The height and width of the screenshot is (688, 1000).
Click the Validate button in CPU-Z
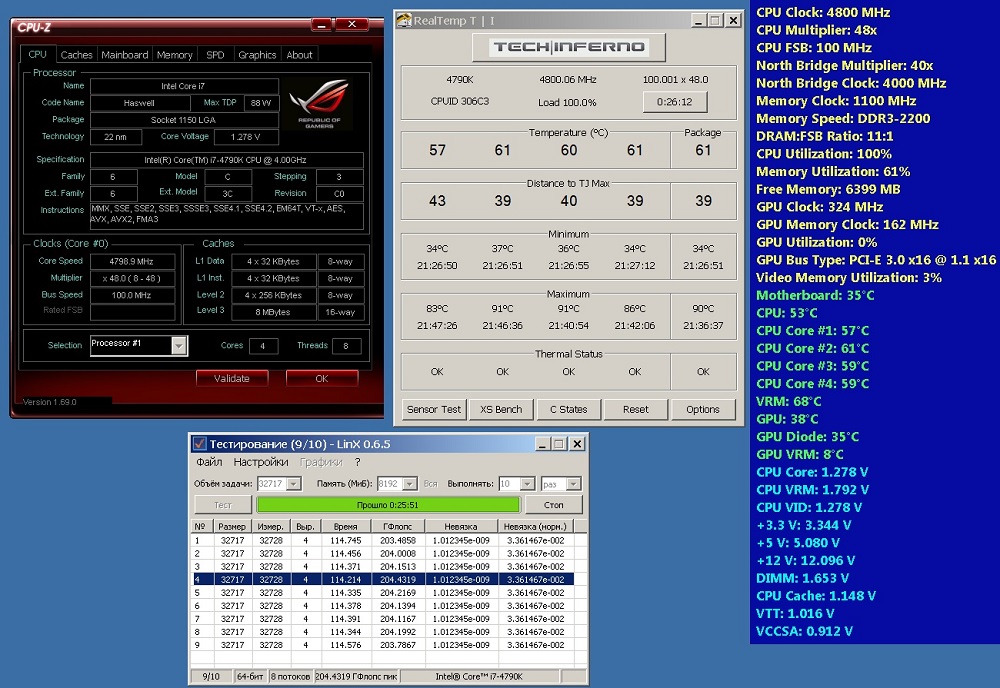tap(232, 378)
